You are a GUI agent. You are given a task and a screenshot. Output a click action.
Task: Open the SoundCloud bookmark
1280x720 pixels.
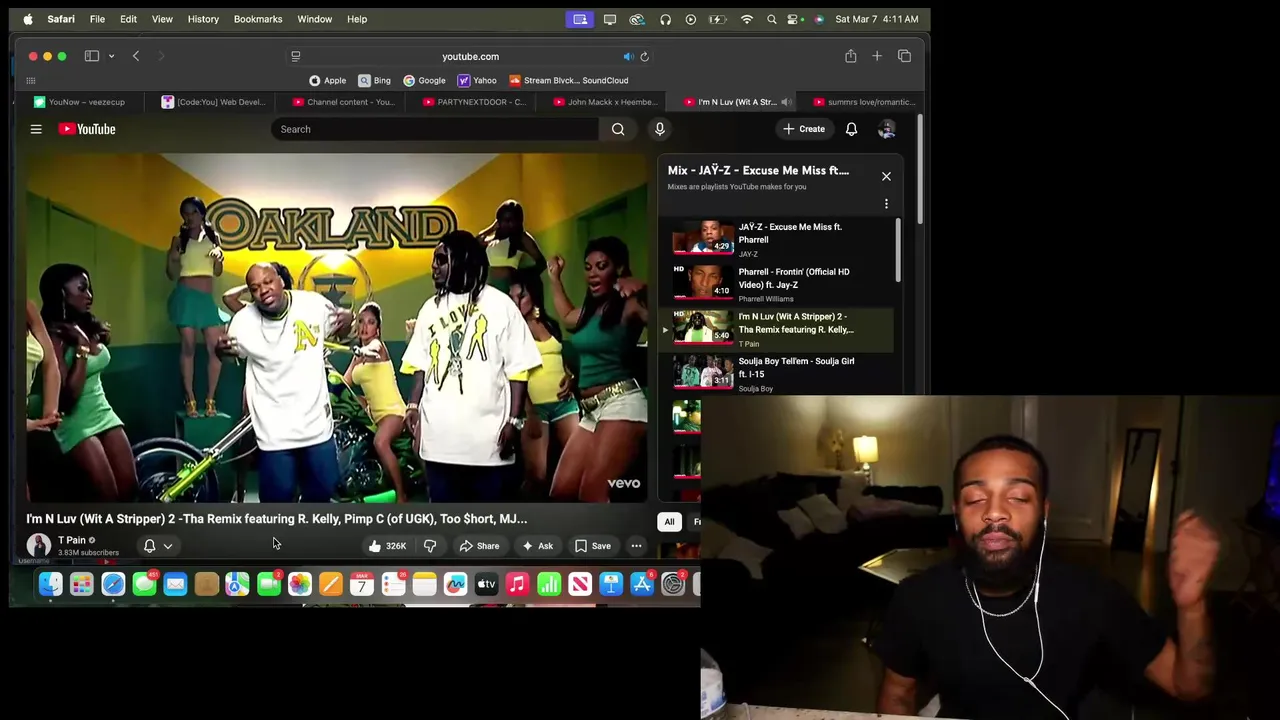[x=568, y=80]
